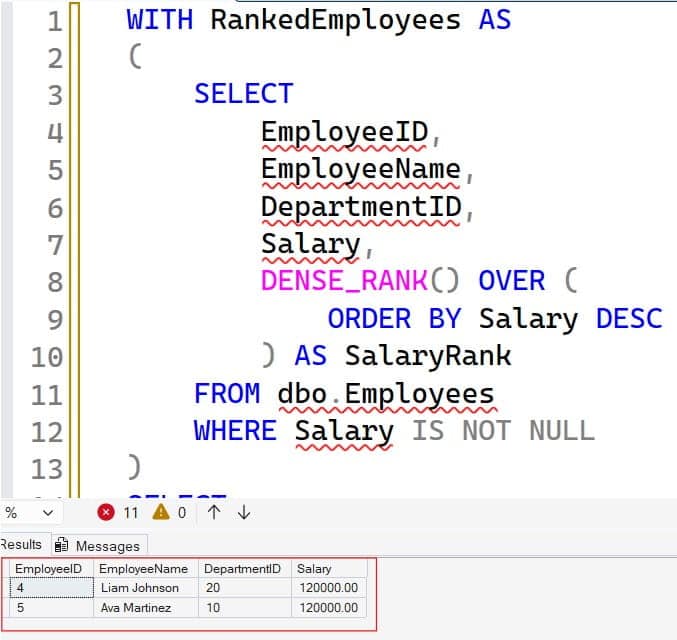Viewport: 677px width, 640px height.
Task: Click DepartmentID cell showing 20
Action: click(245, 588)
